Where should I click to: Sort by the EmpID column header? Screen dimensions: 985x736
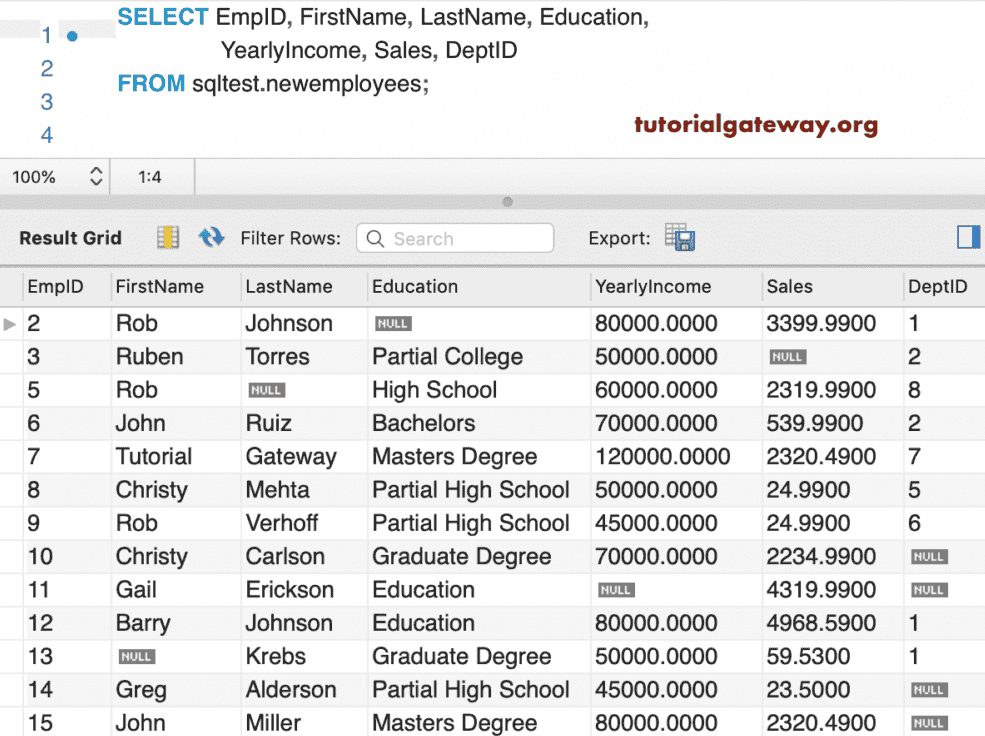pyautogui.click(x=55, y=287)
